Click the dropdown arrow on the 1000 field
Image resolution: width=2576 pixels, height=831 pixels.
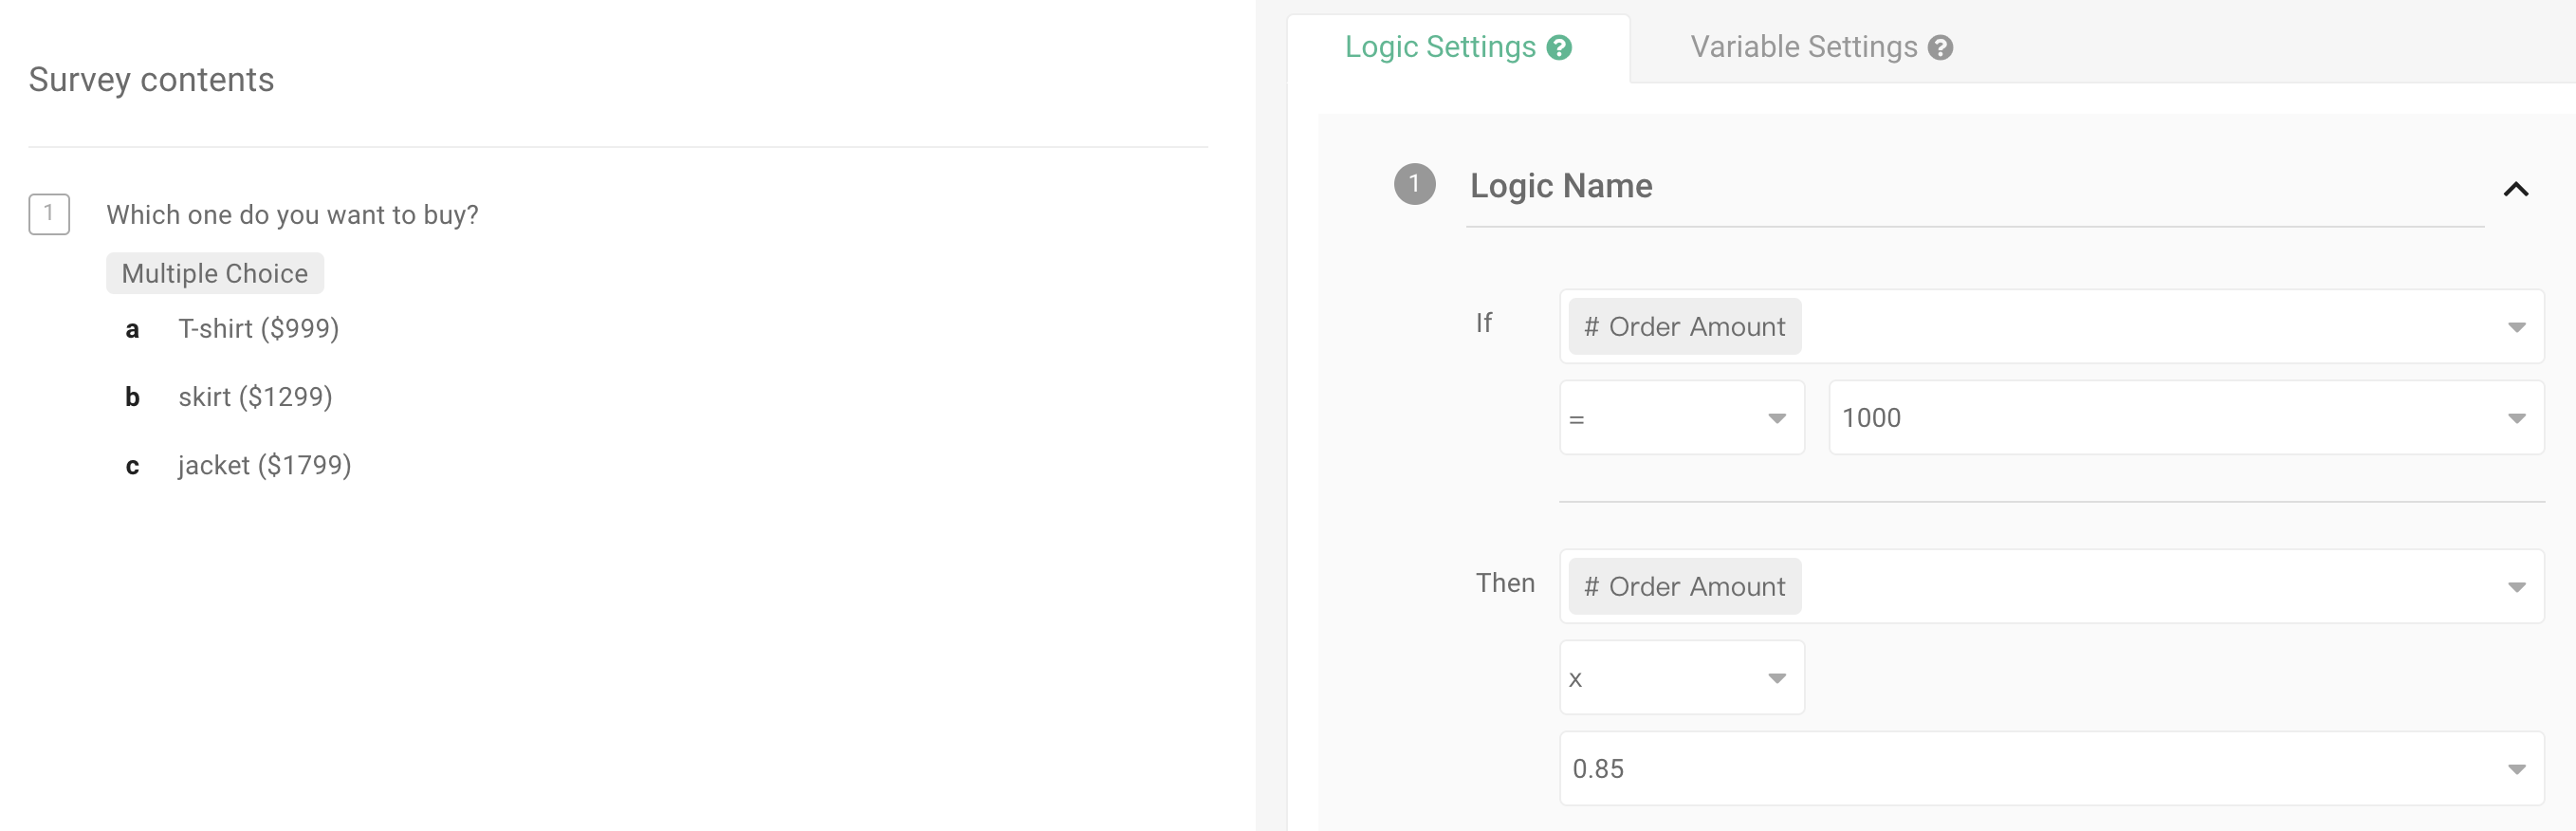2518,417
